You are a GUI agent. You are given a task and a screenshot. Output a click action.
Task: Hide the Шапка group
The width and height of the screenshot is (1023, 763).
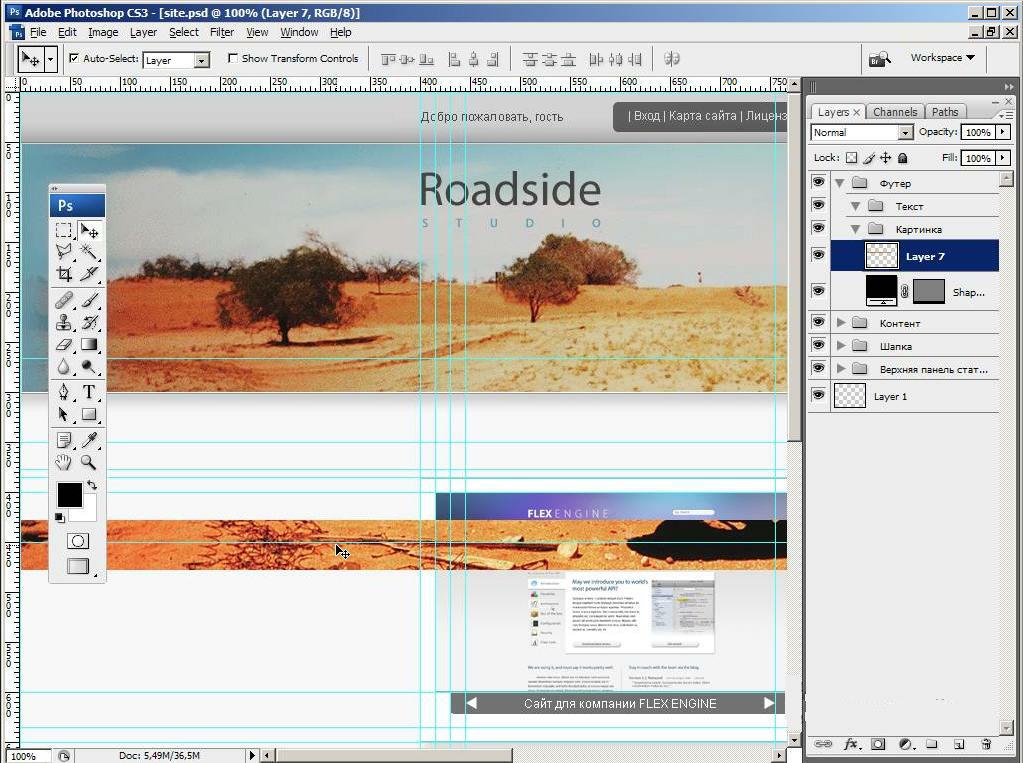818,345
